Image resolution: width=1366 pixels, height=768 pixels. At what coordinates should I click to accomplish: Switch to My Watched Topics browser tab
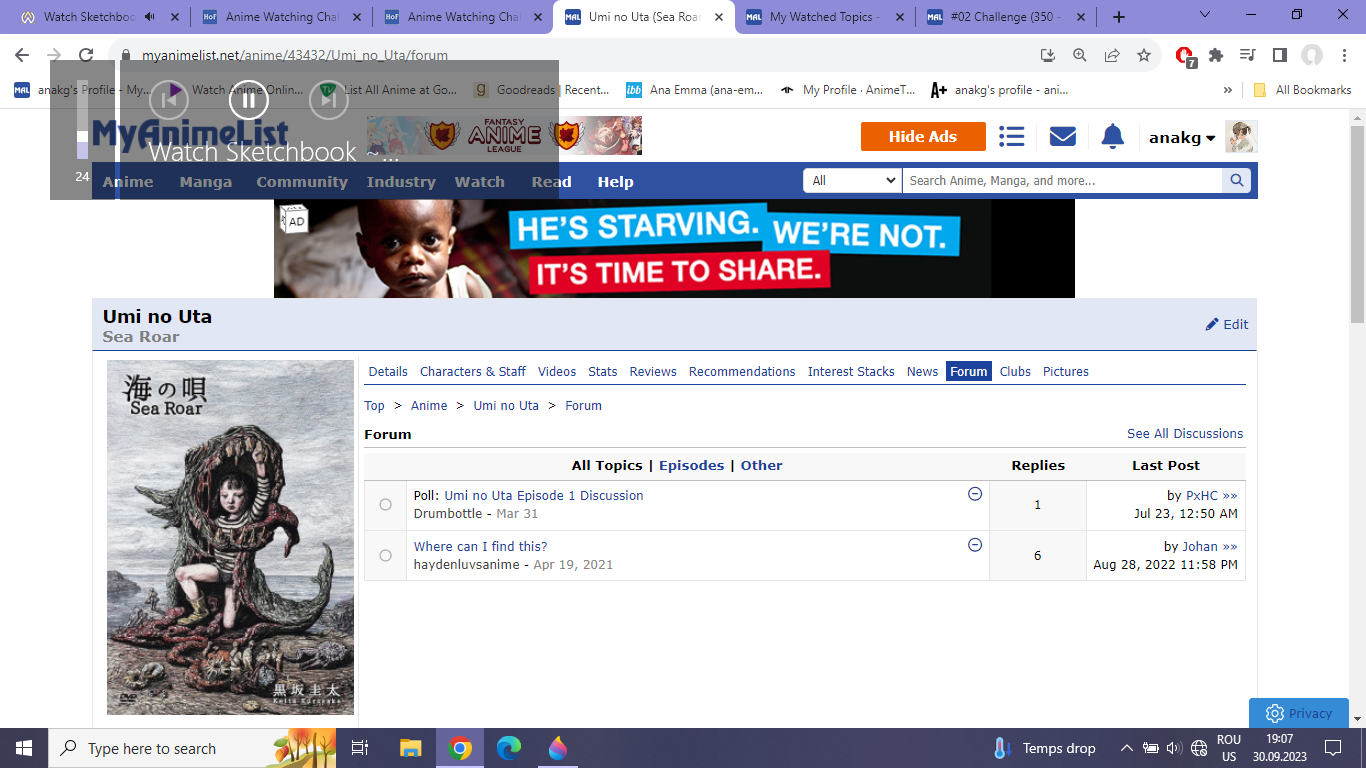coord(824,17)
